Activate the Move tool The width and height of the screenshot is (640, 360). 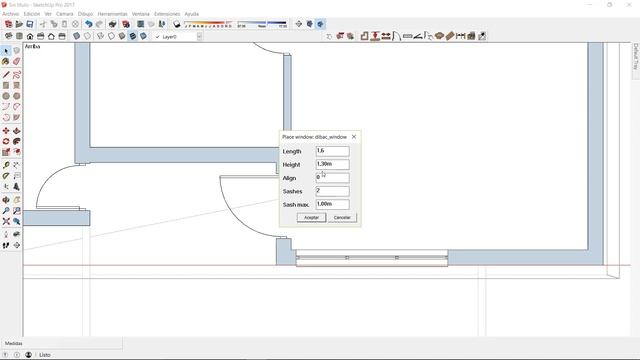pos(6,131)
